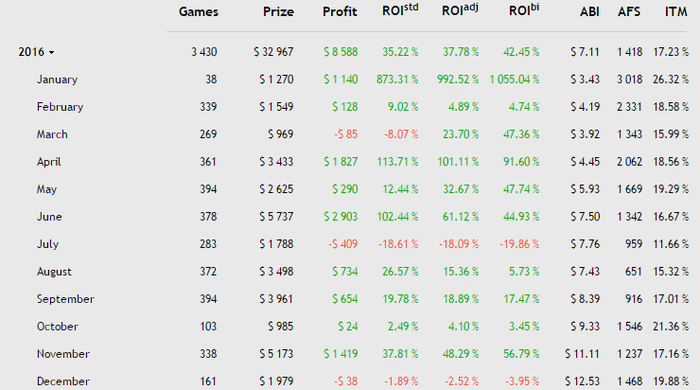Select the November row label
Image resolution: width=700 pixels, height=390 pixels.
tap(63, 354)
